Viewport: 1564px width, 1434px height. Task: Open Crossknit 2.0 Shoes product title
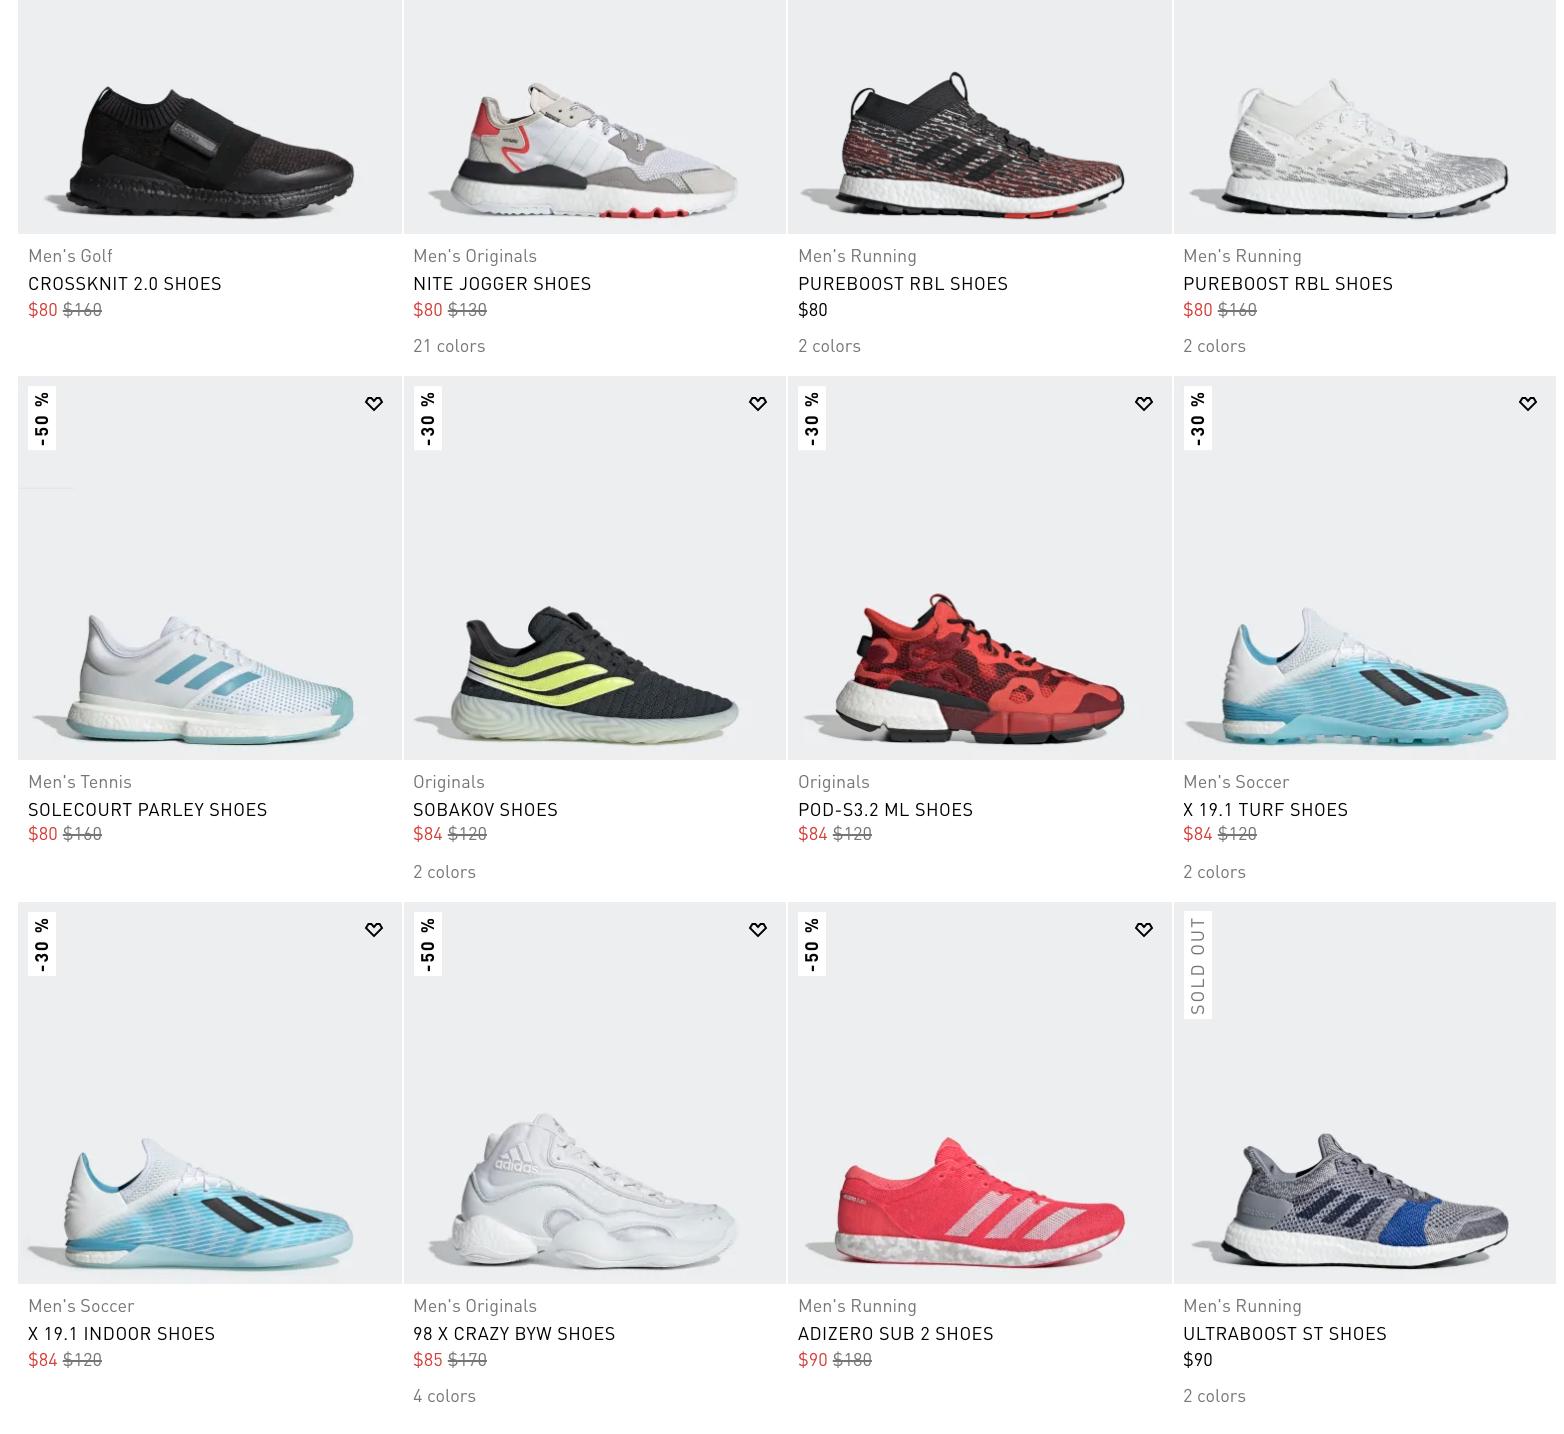click(x=125, y=284)
